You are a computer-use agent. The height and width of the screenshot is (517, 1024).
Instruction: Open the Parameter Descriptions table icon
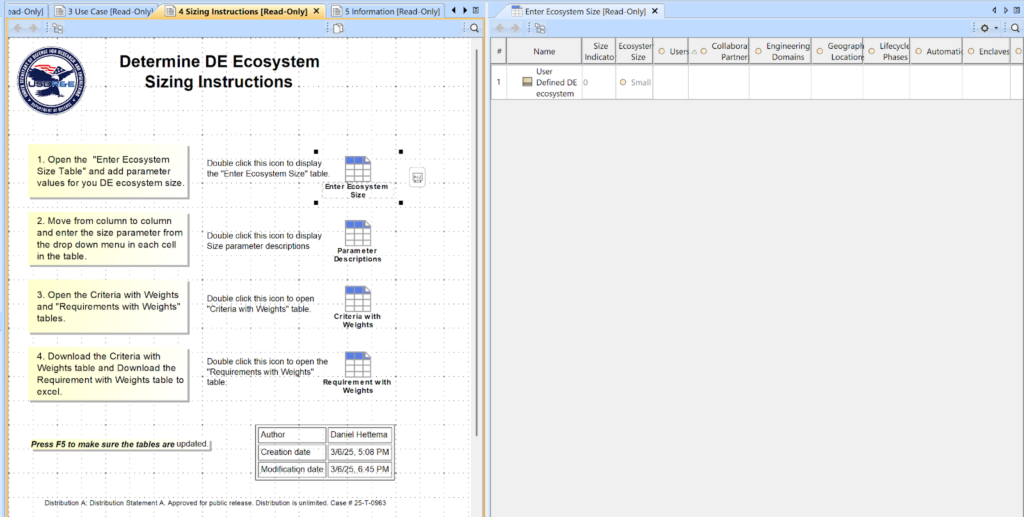pyautogui.click(x=357, y=233)
